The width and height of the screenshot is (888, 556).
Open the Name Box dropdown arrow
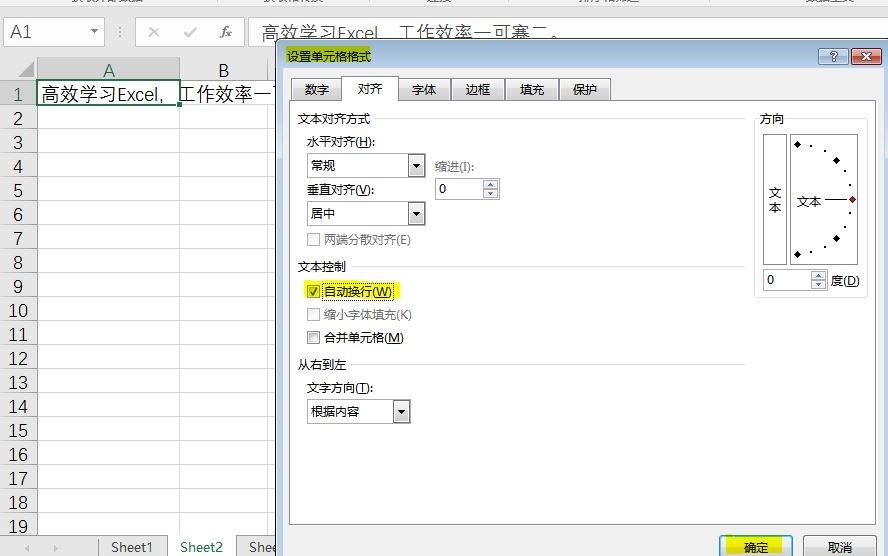[x=94, y=32]
